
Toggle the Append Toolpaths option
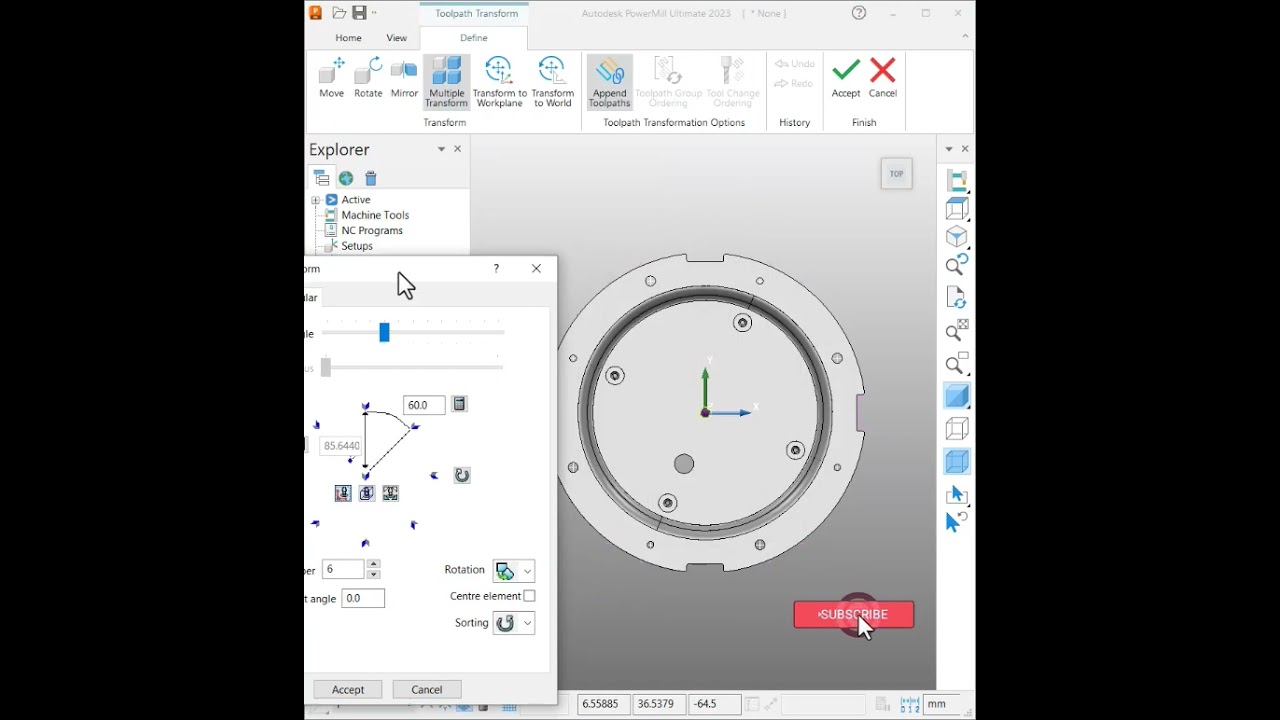coord(609,82)
